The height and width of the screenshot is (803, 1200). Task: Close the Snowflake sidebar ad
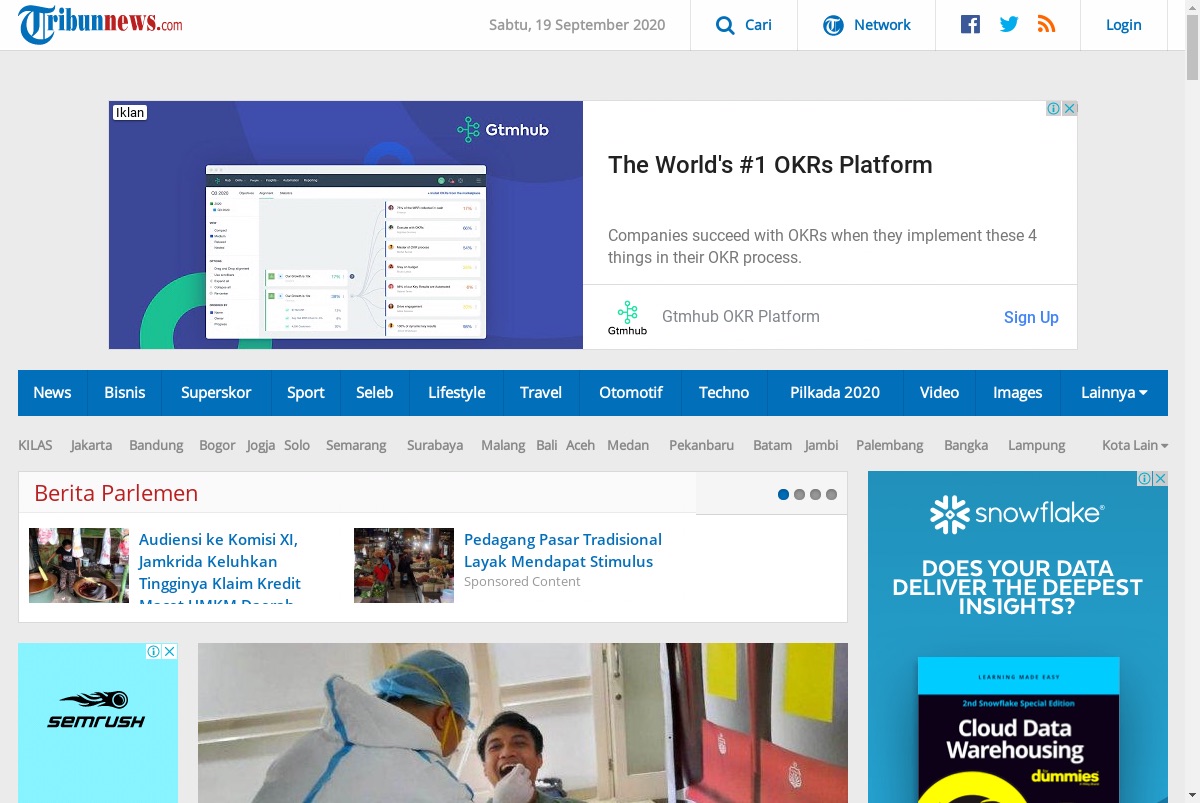(1160, 479)
